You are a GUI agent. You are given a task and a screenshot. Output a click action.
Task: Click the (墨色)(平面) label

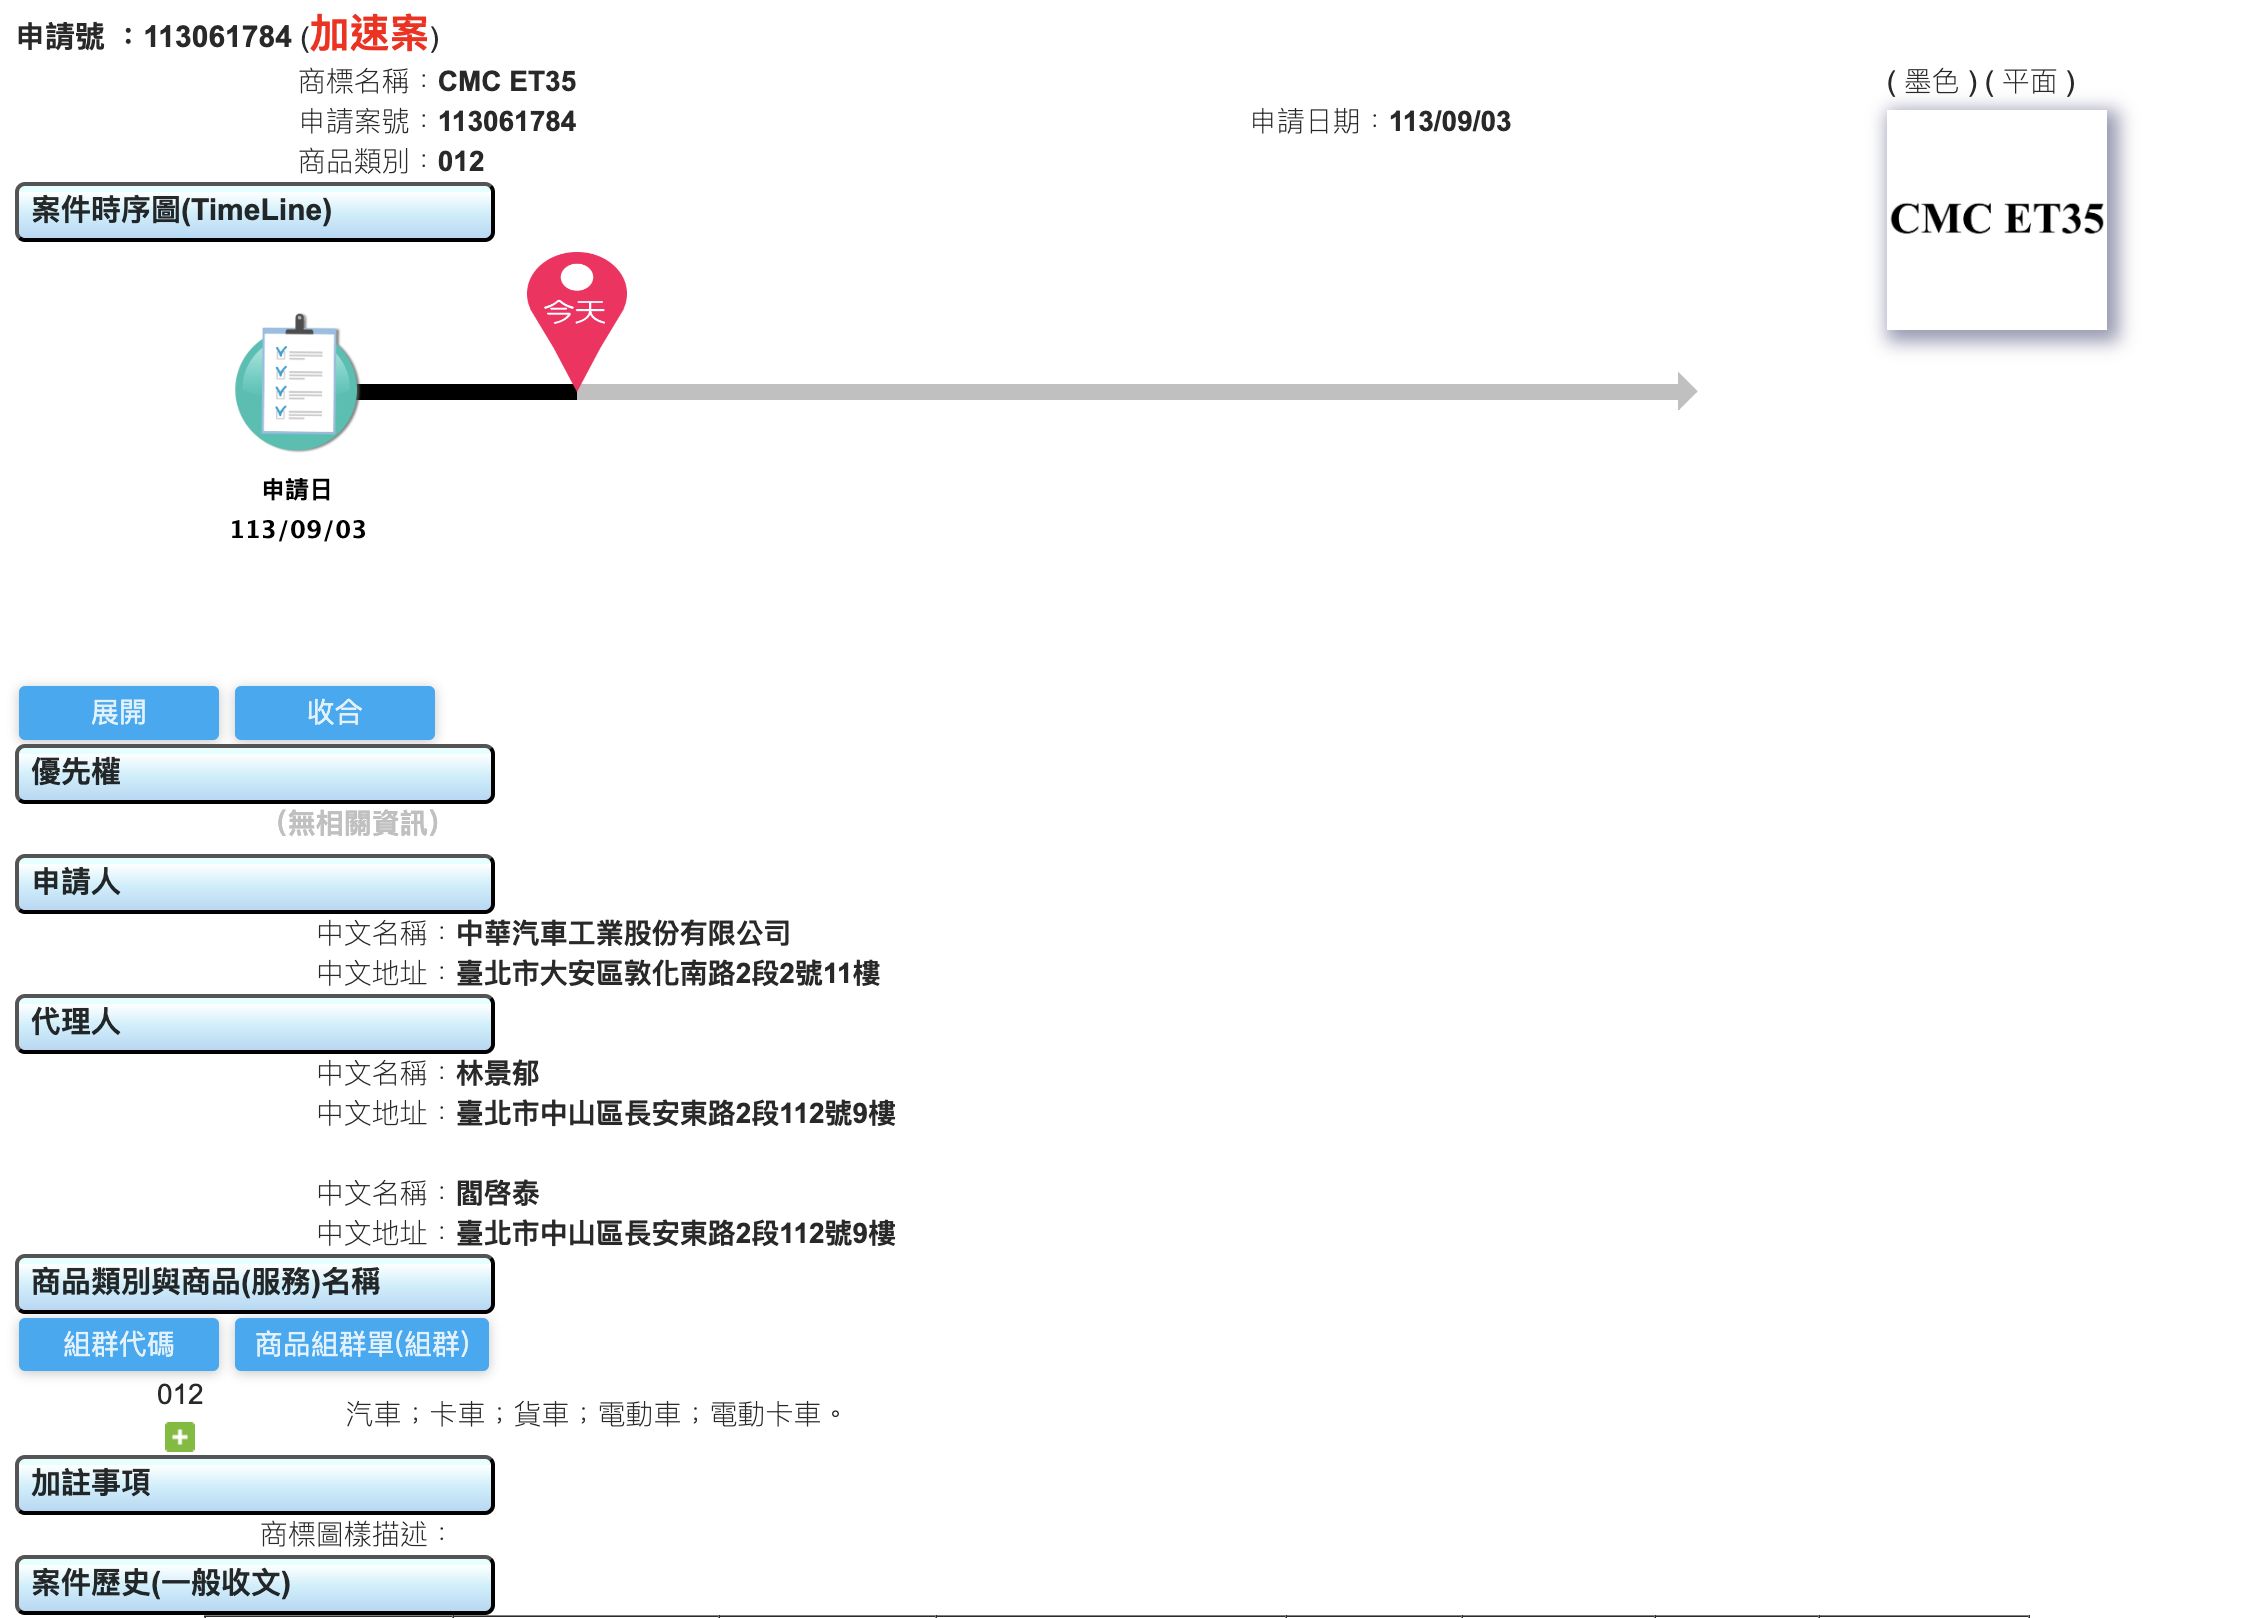tap(1981, 81)
